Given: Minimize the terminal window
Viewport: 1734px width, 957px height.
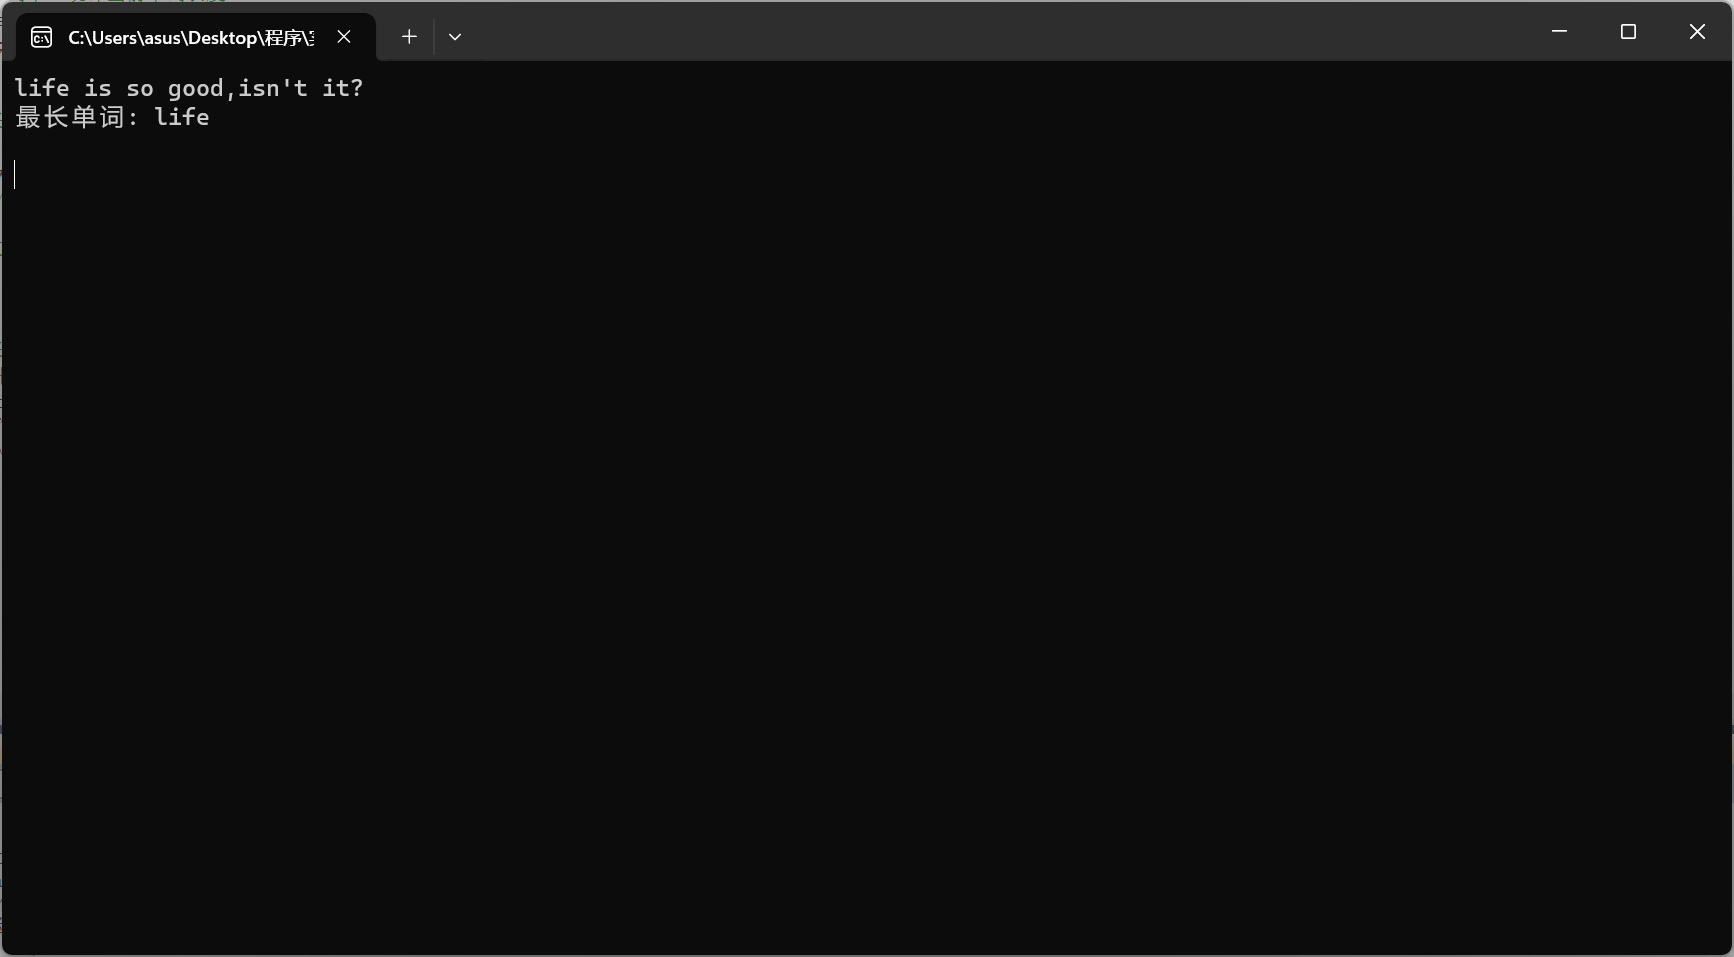Looking at the screenshot, I should (x=1559, y=32).
